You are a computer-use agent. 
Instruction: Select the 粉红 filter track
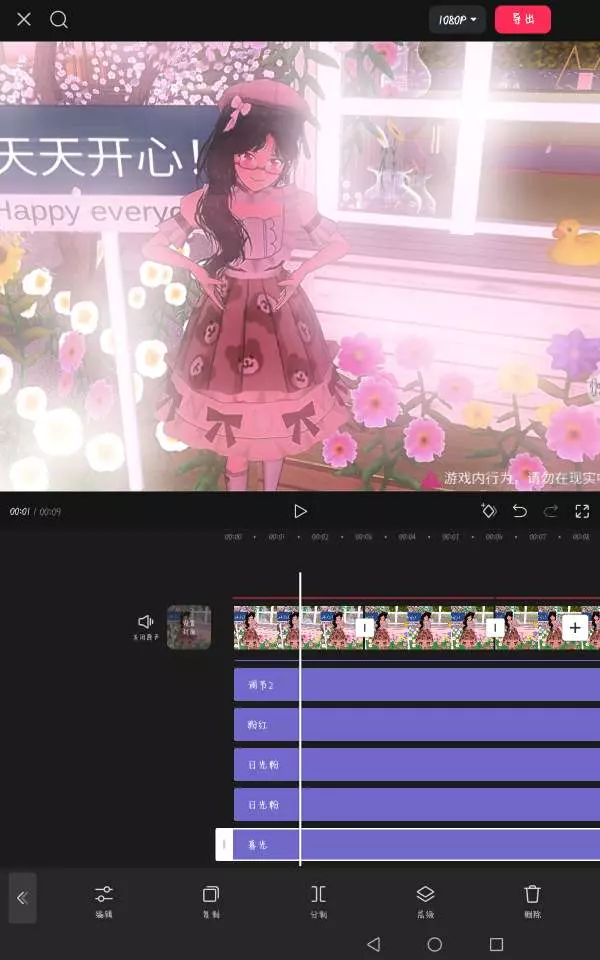(416, 725)
